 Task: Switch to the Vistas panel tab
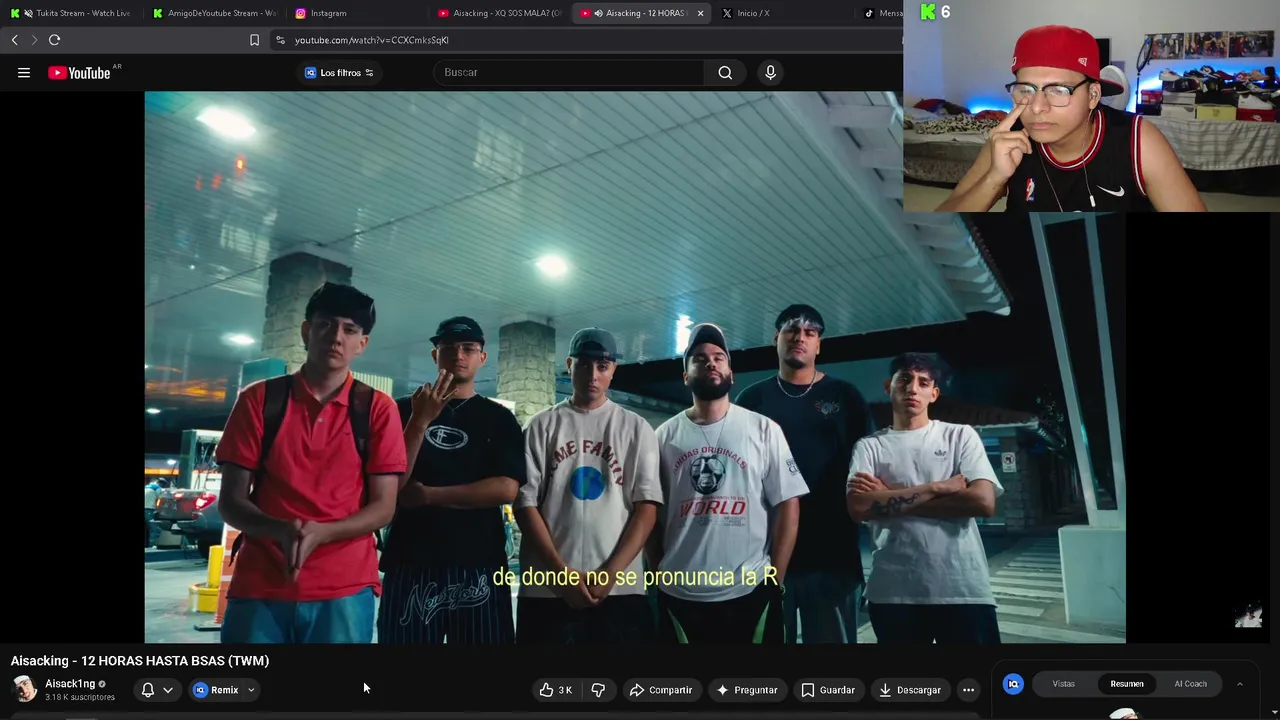(1063, 684)
